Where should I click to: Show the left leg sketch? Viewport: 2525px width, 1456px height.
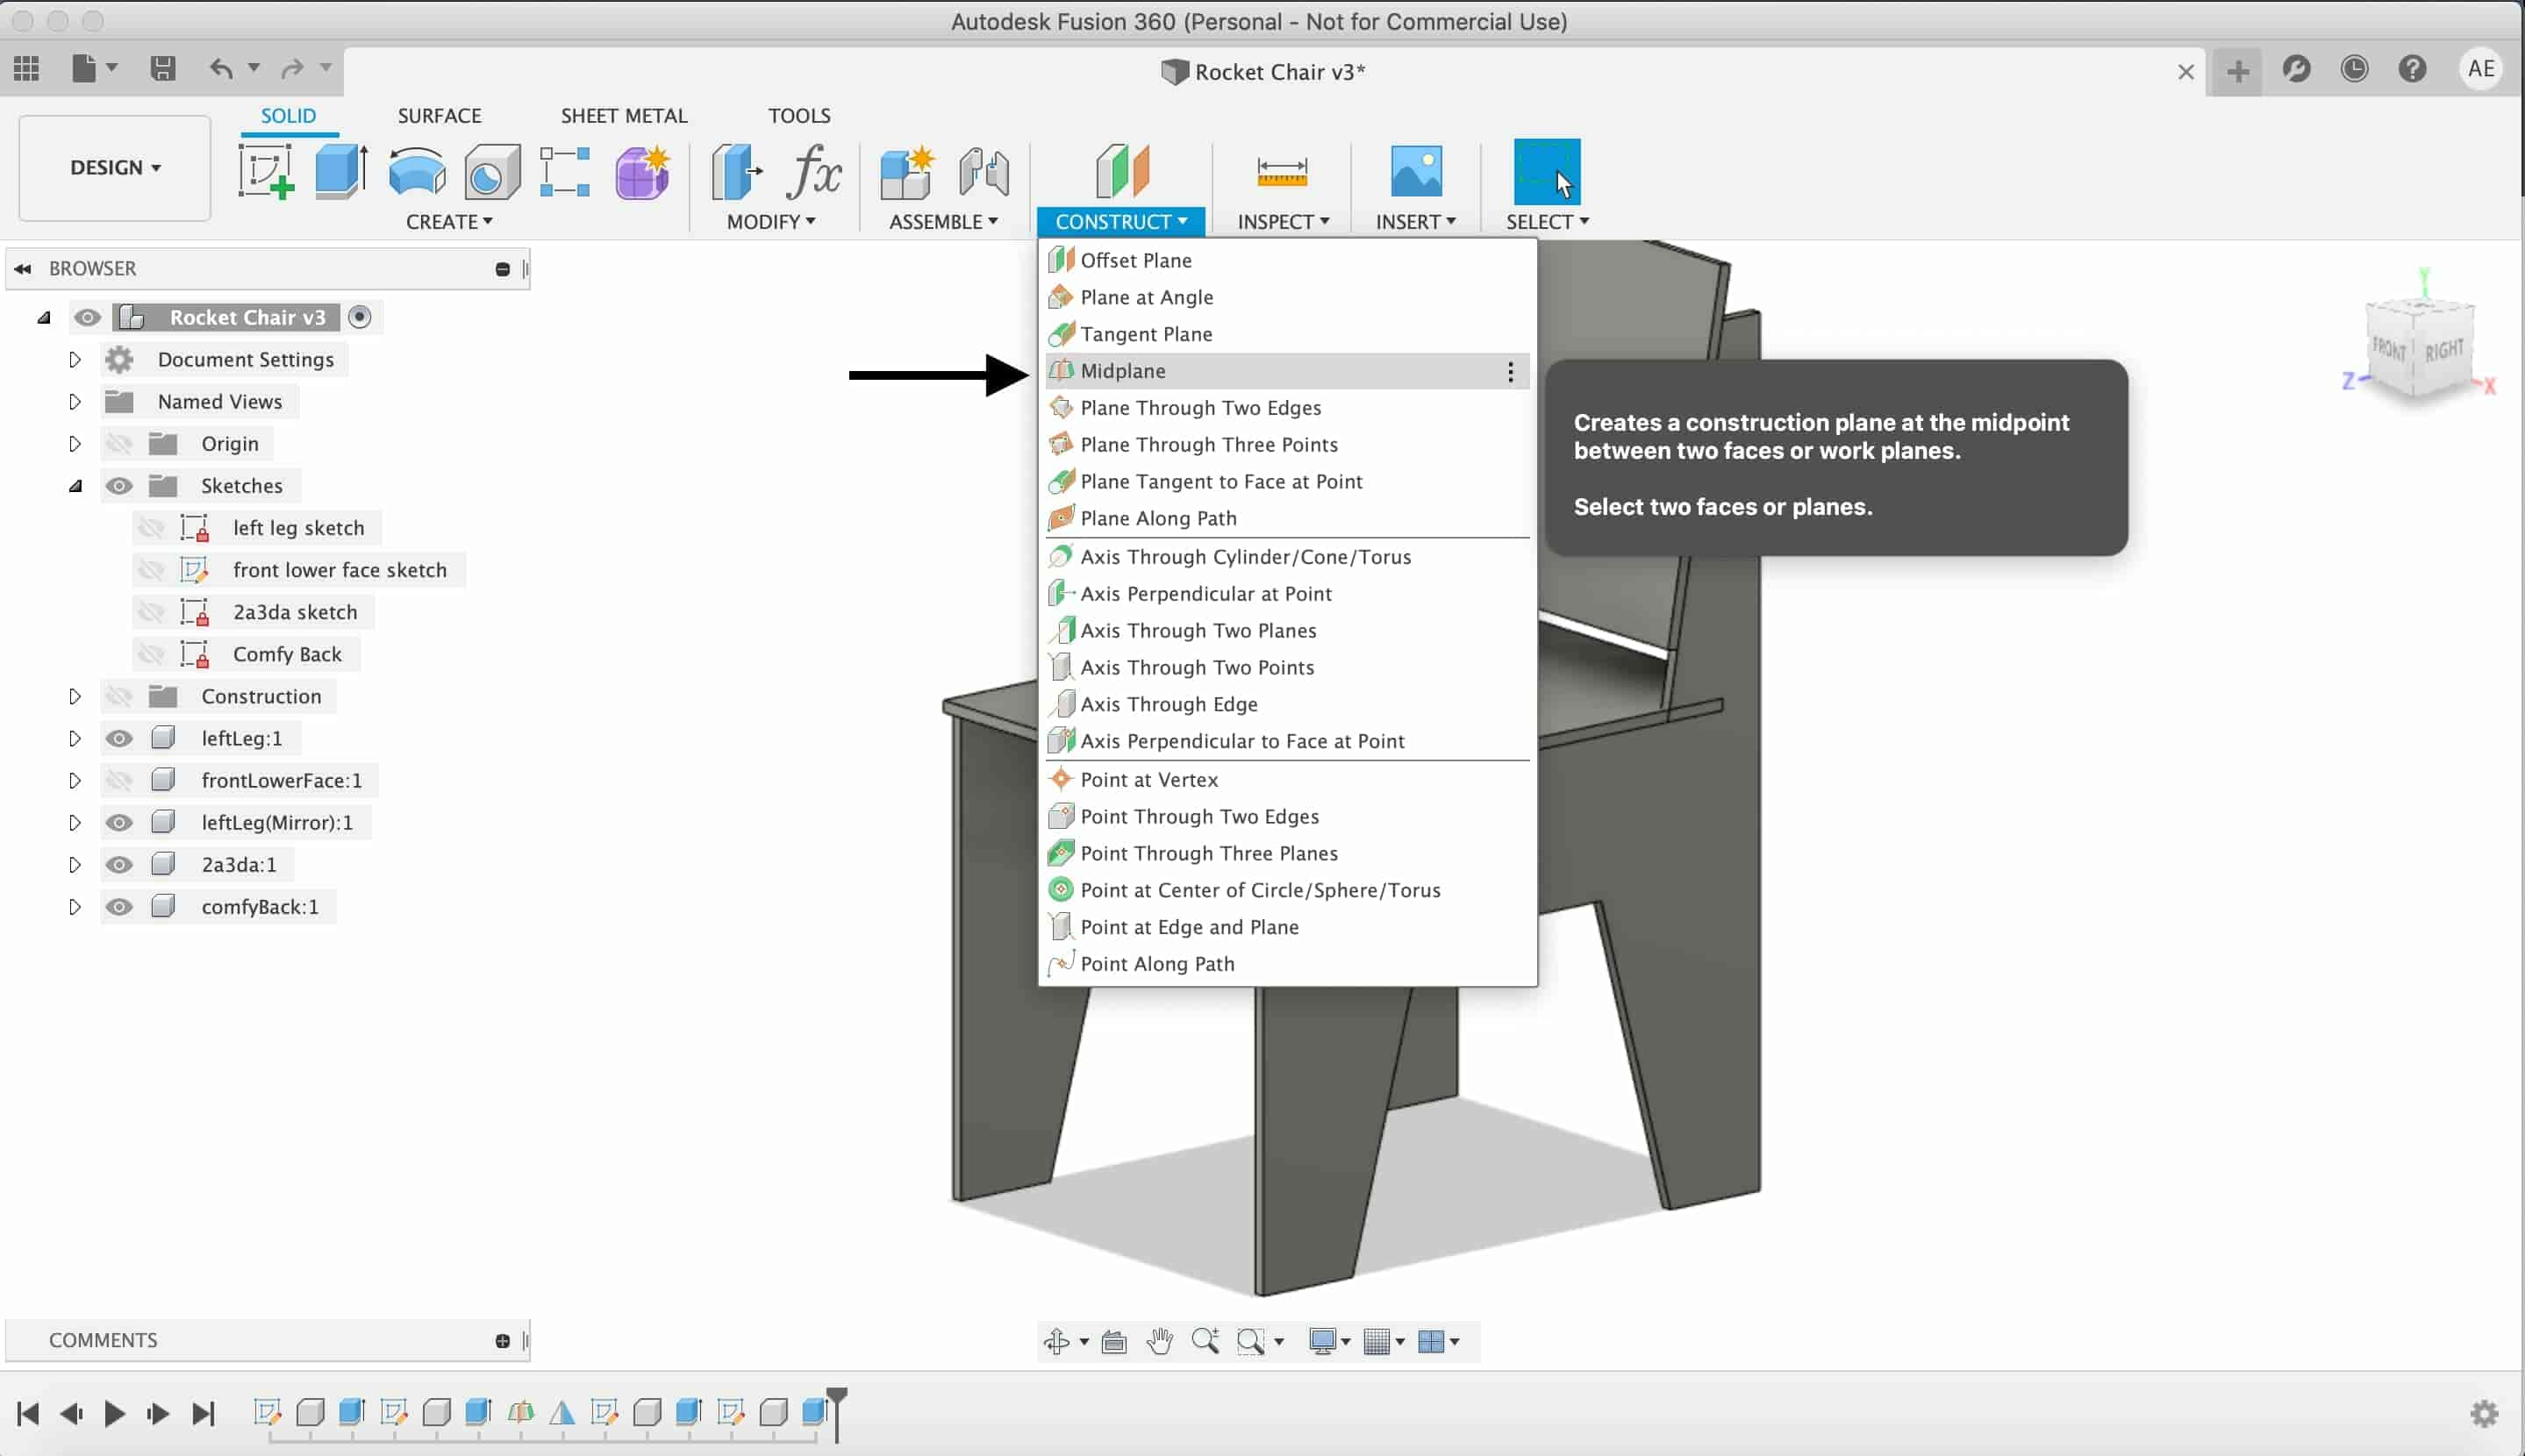tap(151, 527)
